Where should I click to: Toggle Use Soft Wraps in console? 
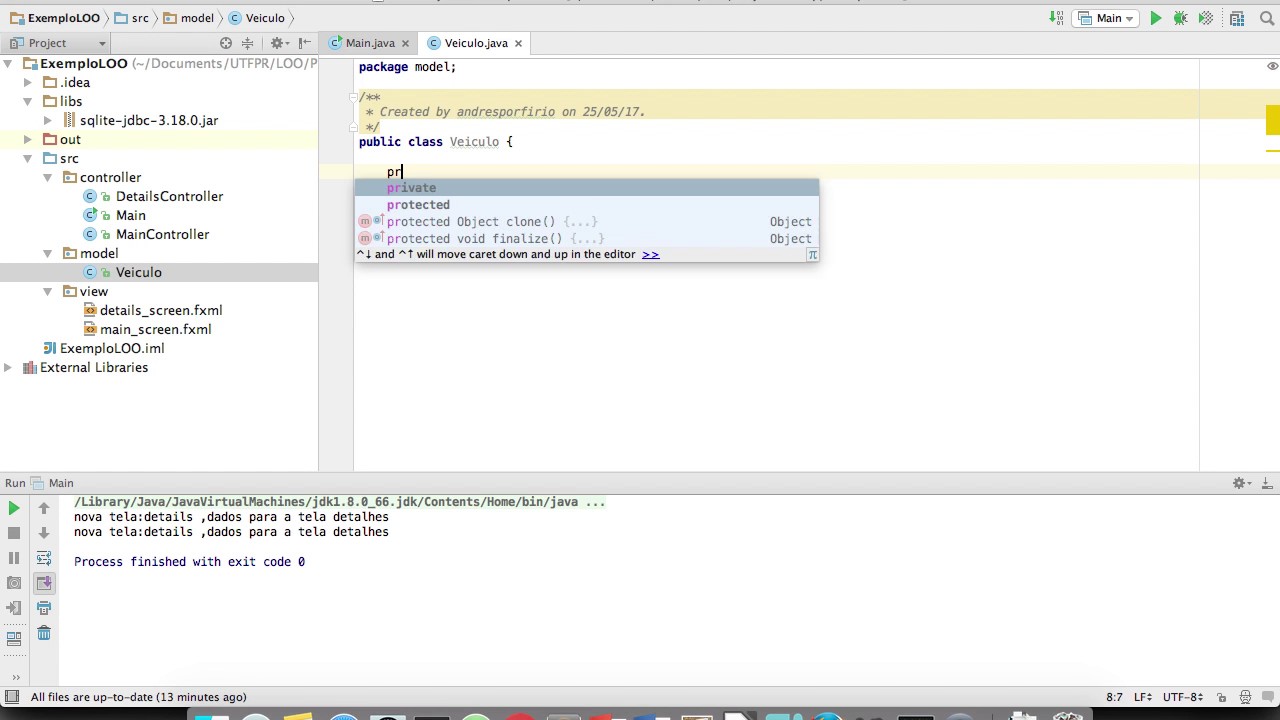coord(44,558)
